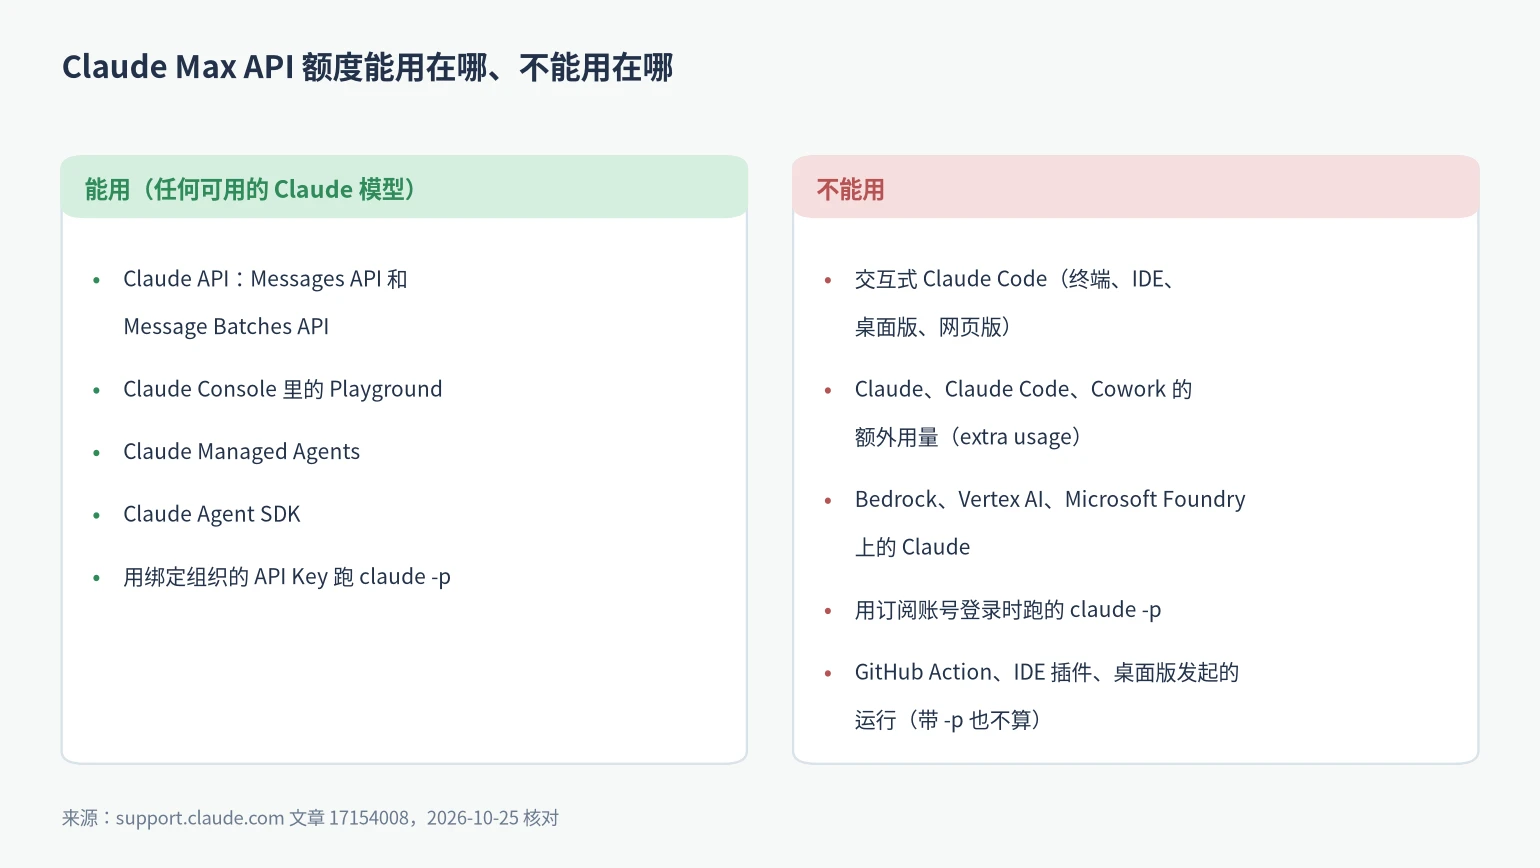1540x868 pixels.
Task: Click the GitHub Action、IDE 插件 item
Action: tap(1047, 696)
